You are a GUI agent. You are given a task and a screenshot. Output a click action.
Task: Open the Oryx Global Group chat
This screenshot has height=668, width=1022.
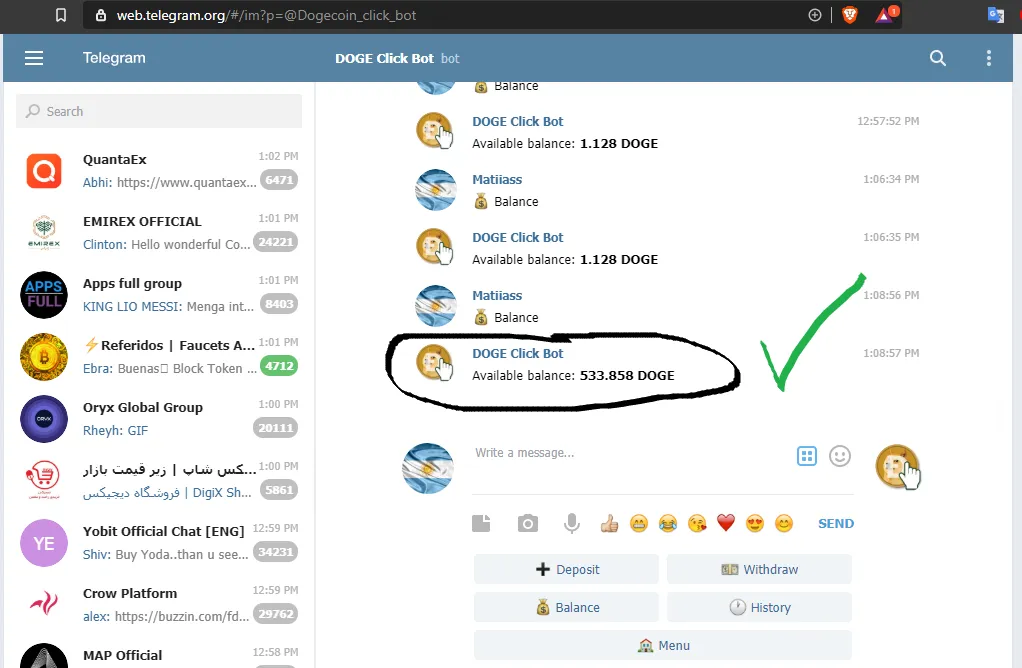tap(159, 418)
